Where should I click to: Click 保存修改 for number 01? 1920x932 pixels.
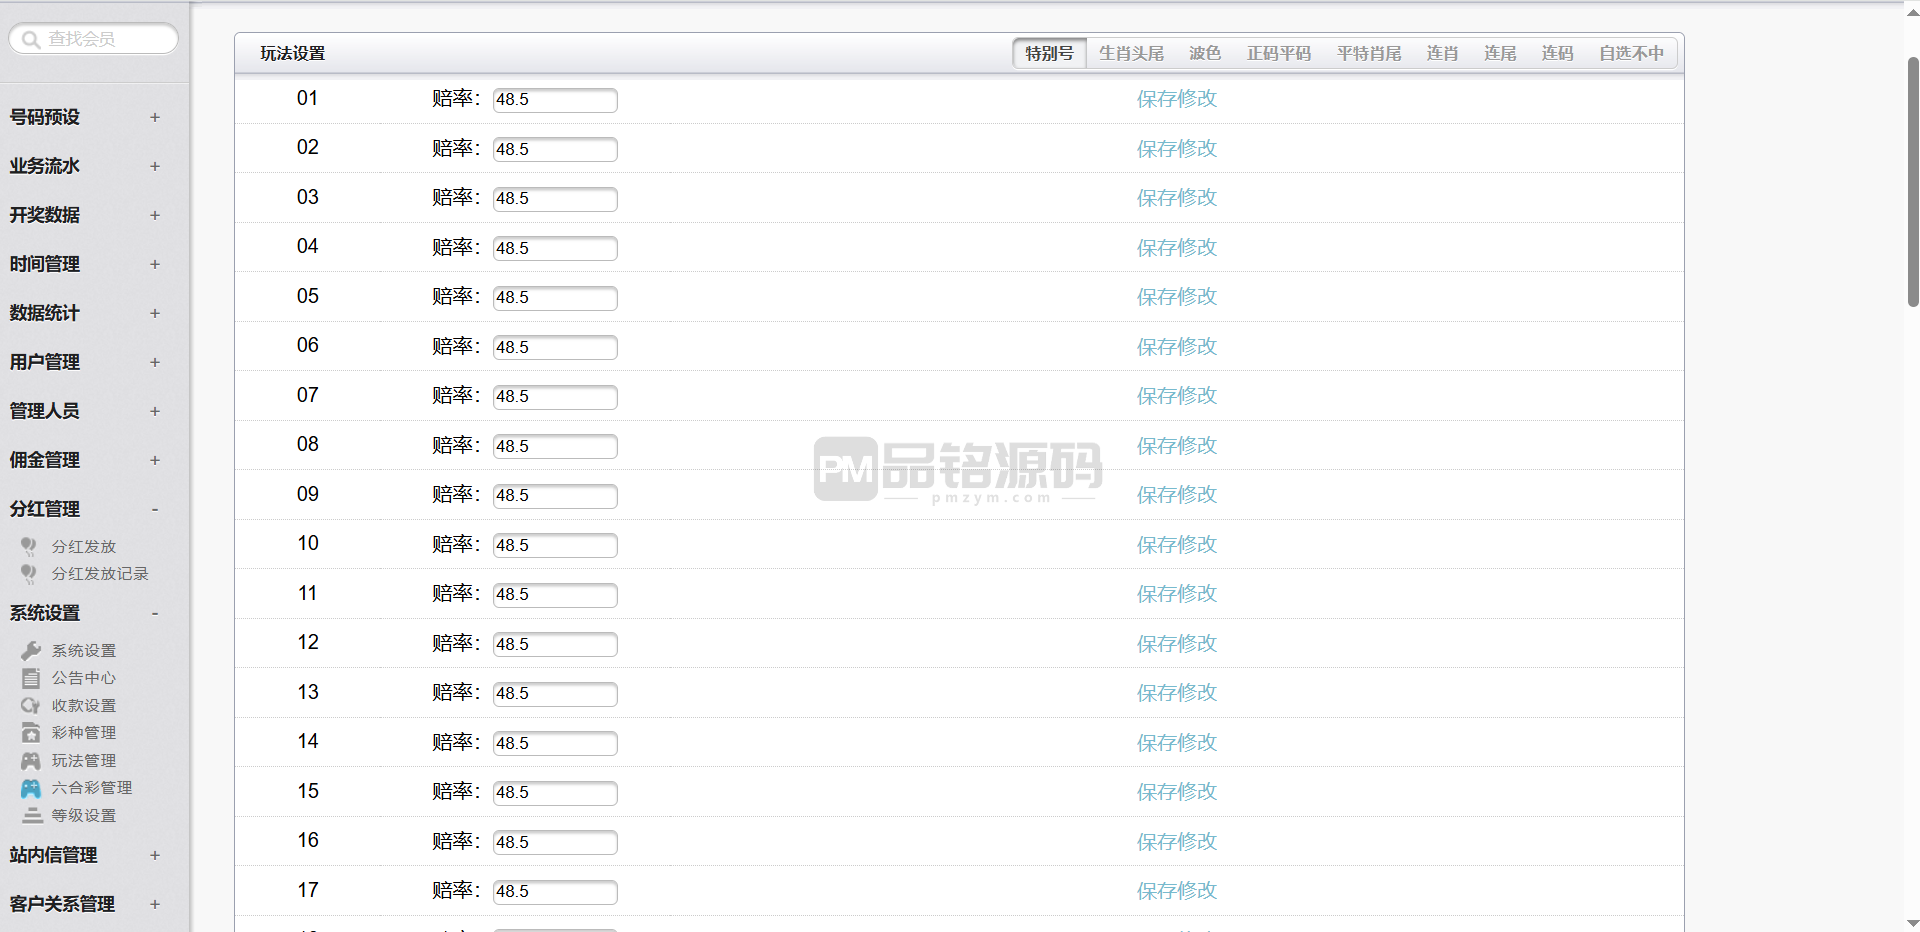coord(1177,99)
